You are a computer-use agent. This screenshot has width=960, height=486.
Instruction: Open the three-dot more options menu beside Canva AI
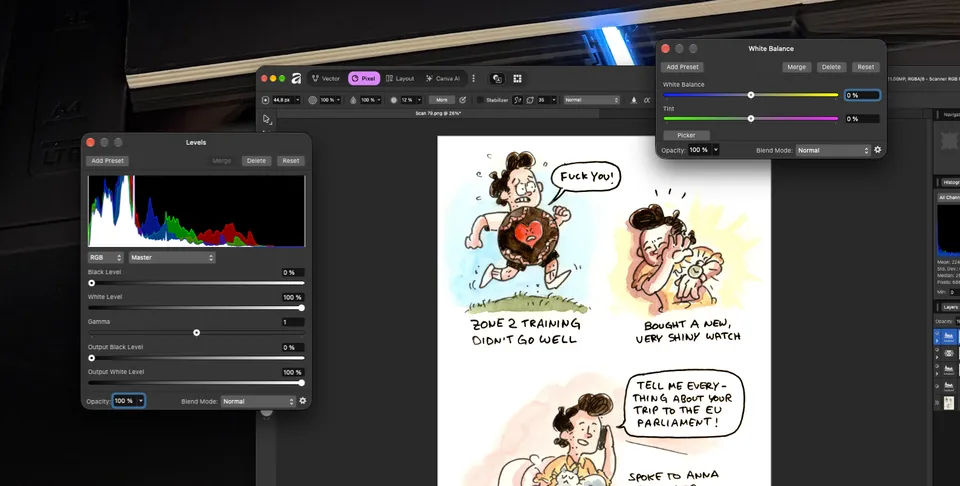tap(473, 78)
